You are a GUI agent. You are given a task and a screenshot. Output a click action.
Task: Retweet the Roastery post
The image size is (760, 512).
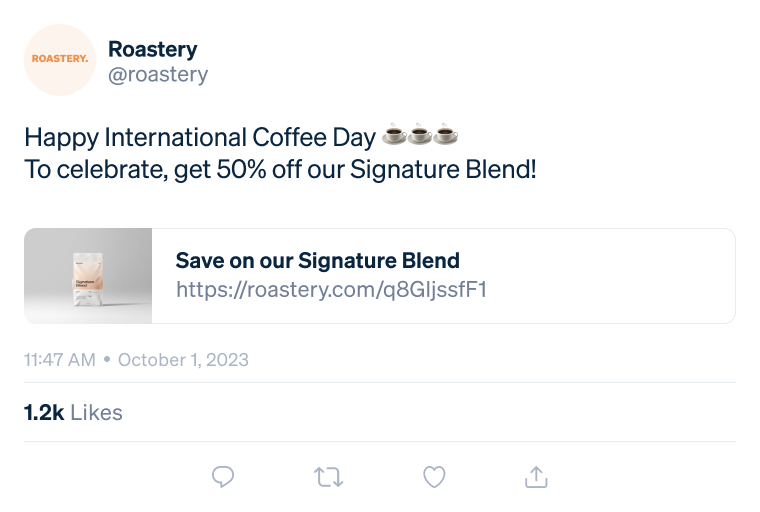point(329,477)
